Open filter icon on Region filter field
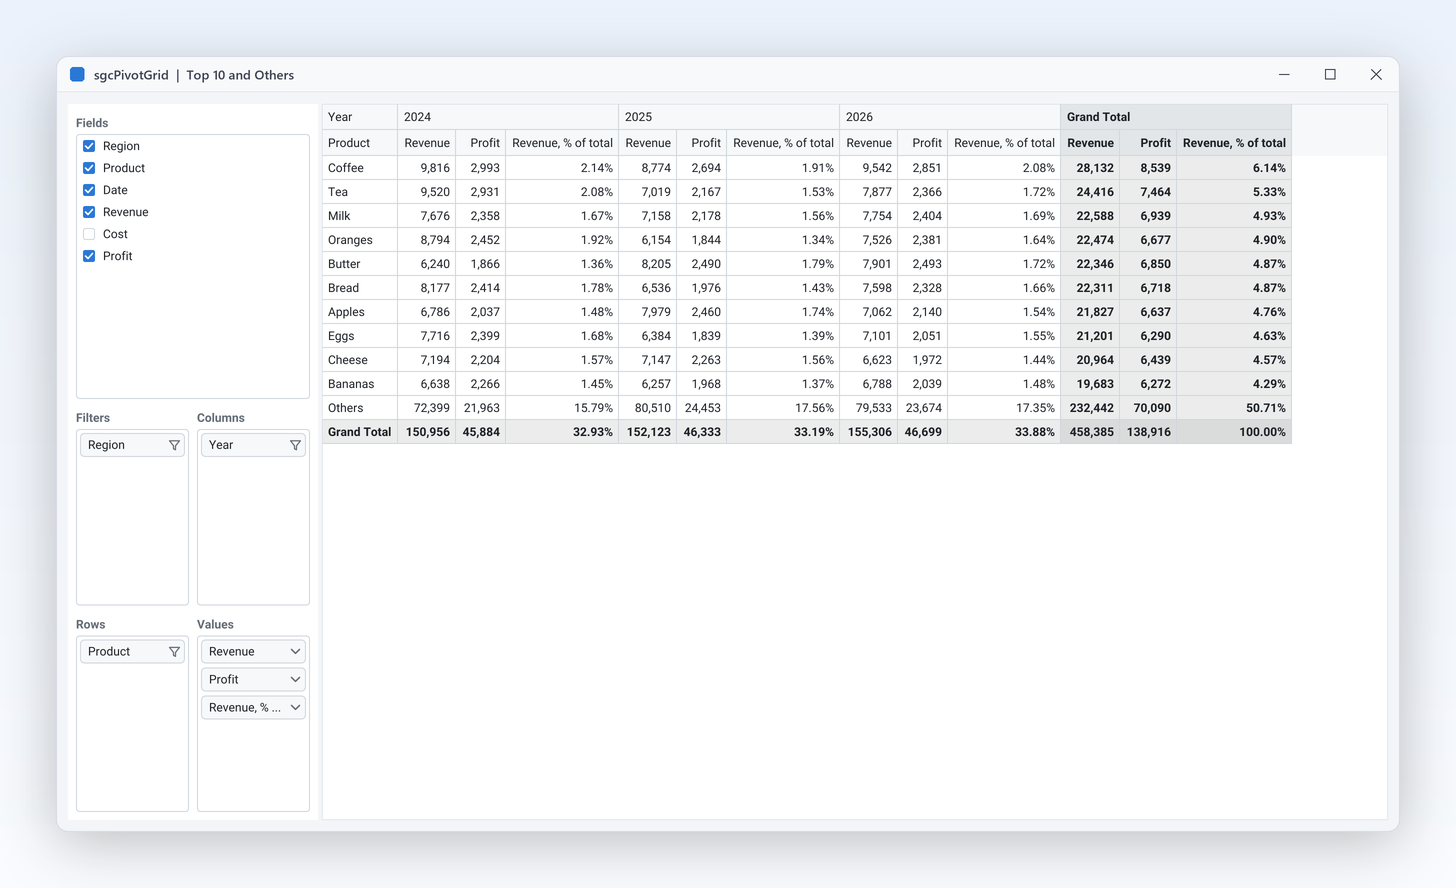Image resolution: width=1456 pixels, height=888 pixels. click(174, 445)
